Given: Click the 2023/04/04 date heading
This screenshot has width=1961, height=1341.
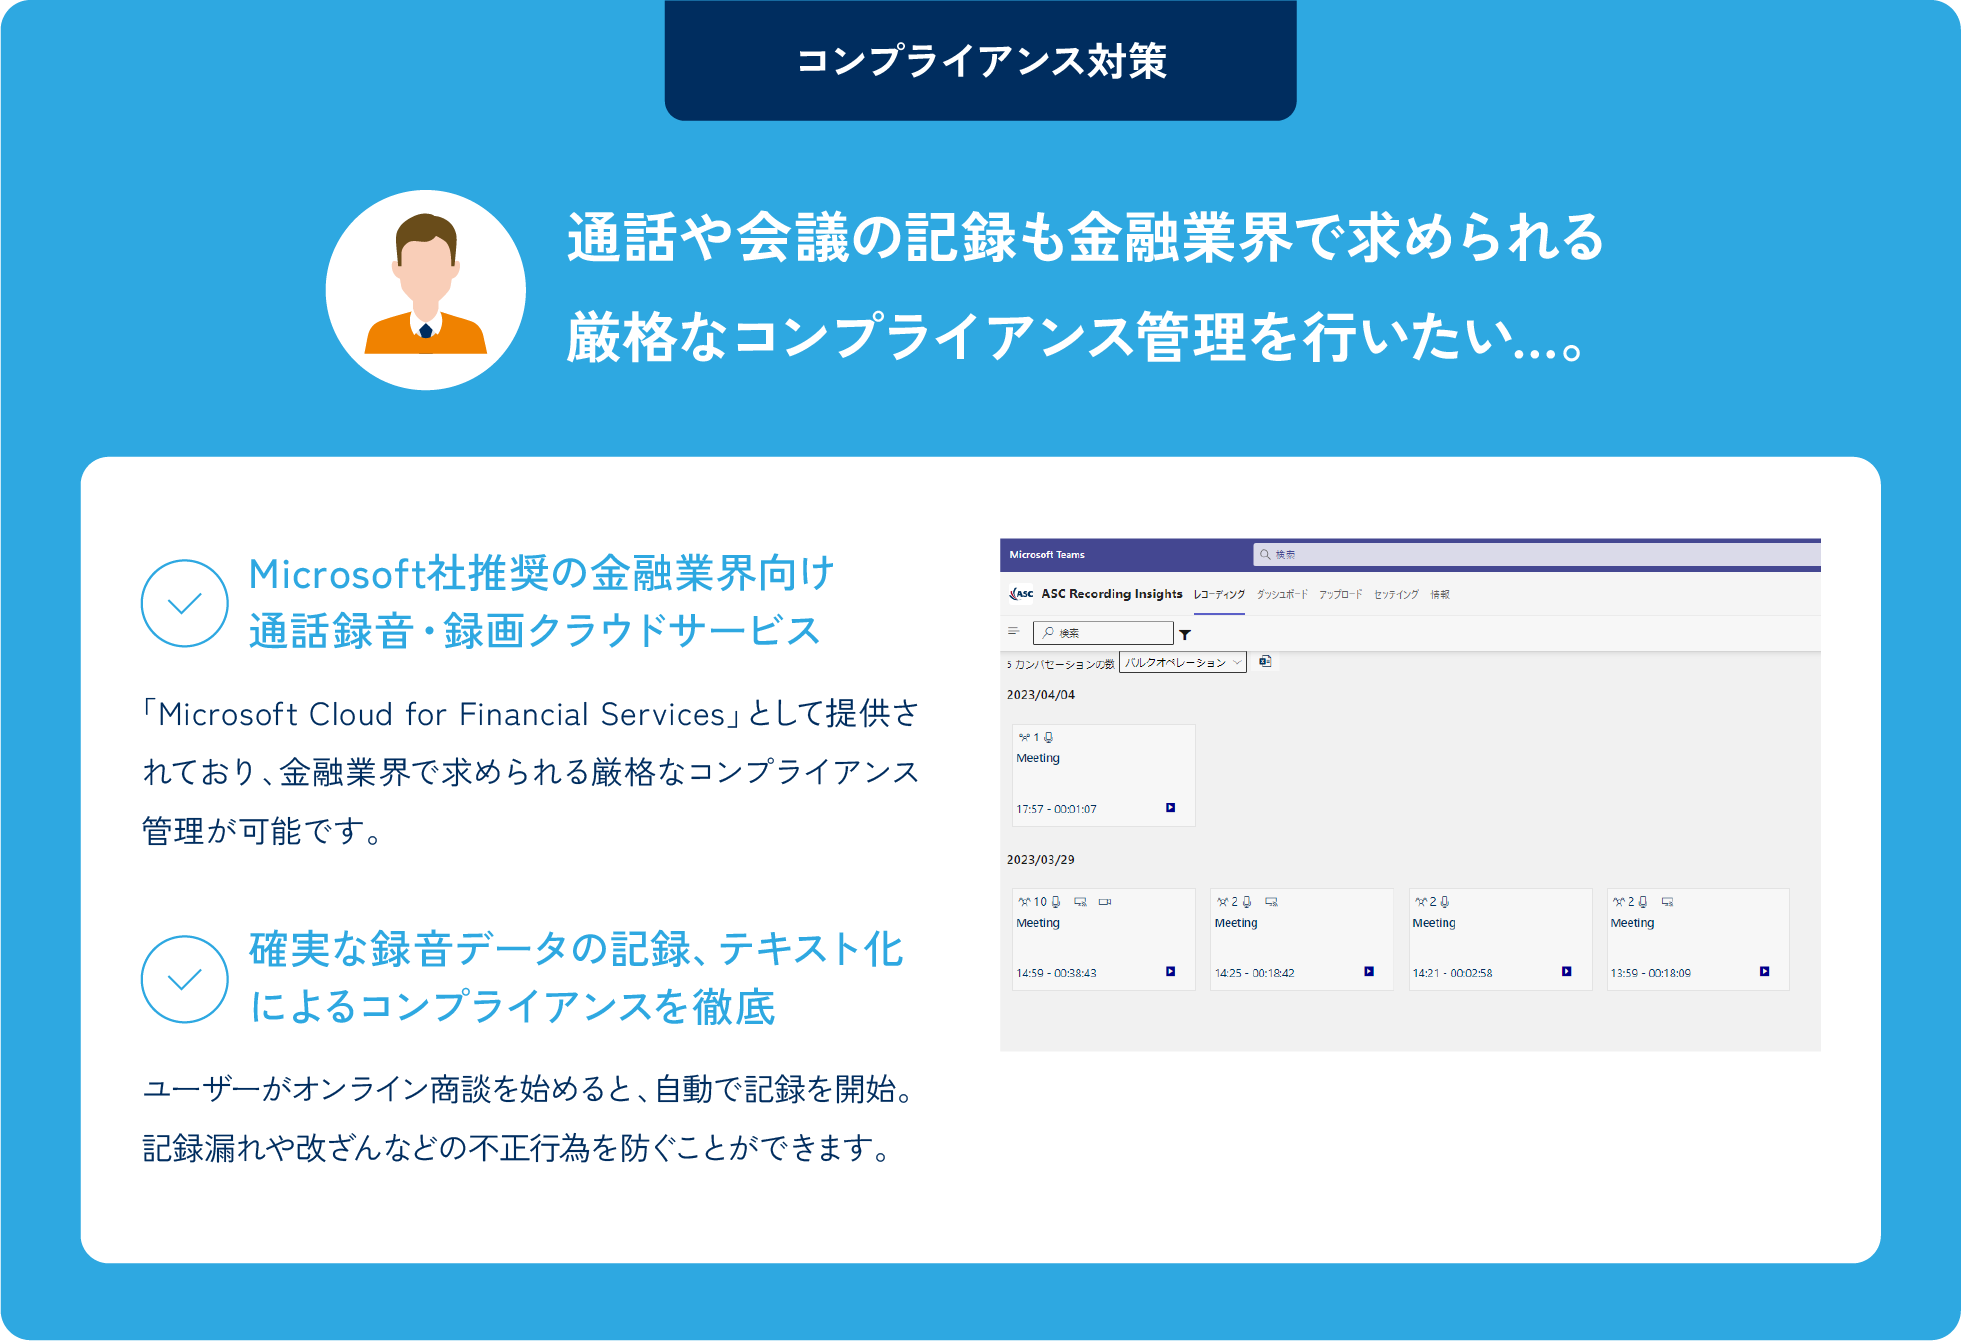Looking at the screenshot, I should [1041, 695].
